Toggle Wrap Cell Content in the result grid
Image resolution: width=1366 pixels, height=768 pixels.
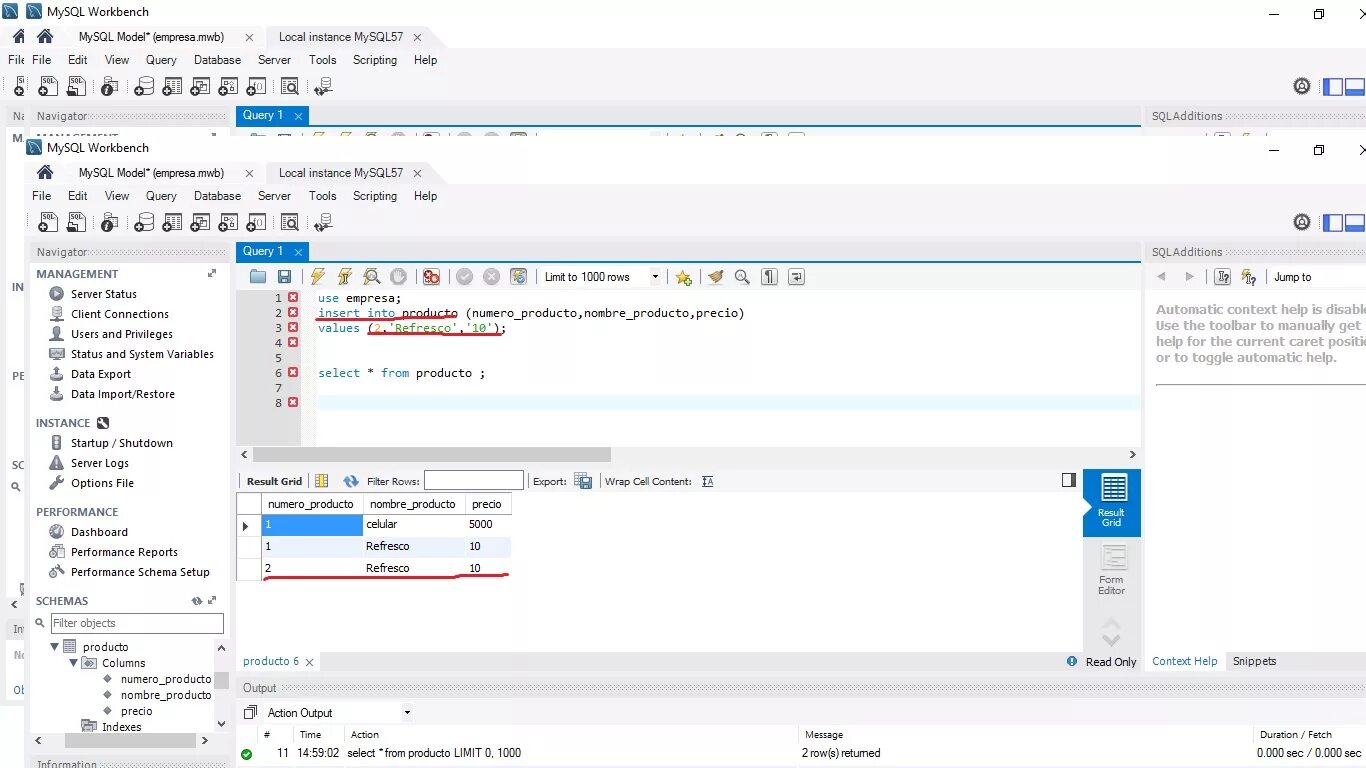(708, 481)
